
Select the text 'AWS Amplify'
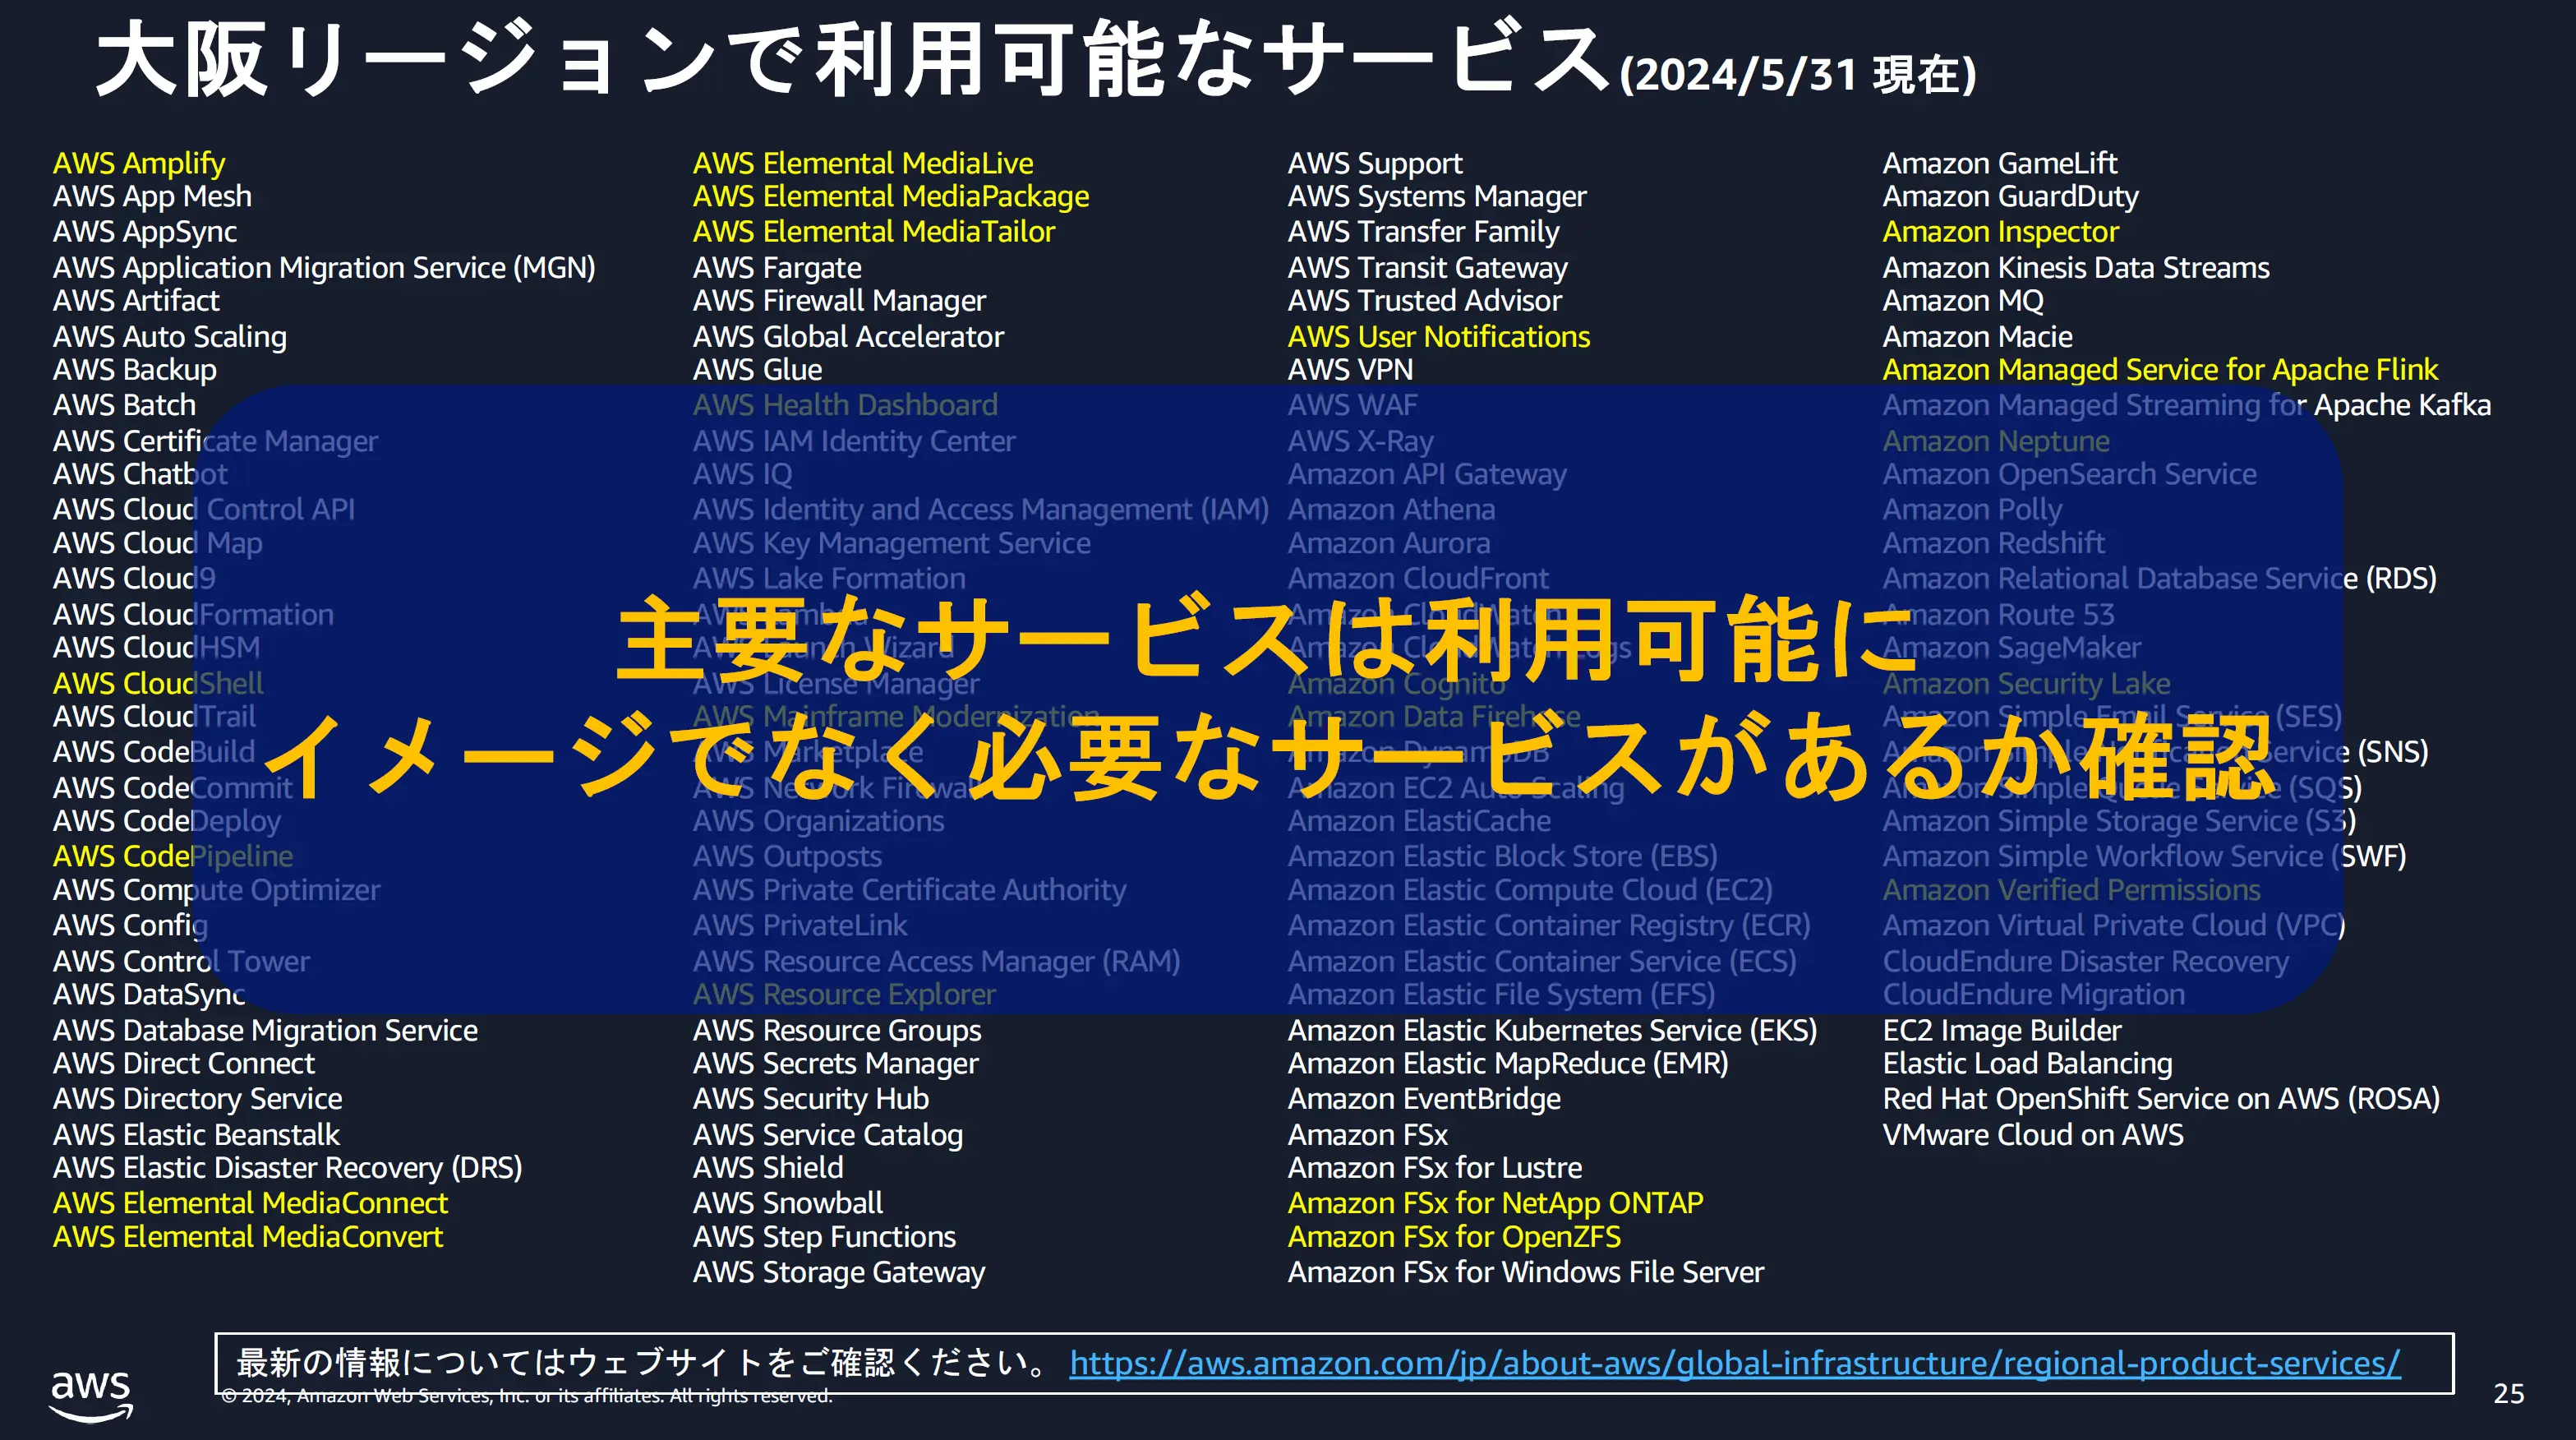[139, 163]
